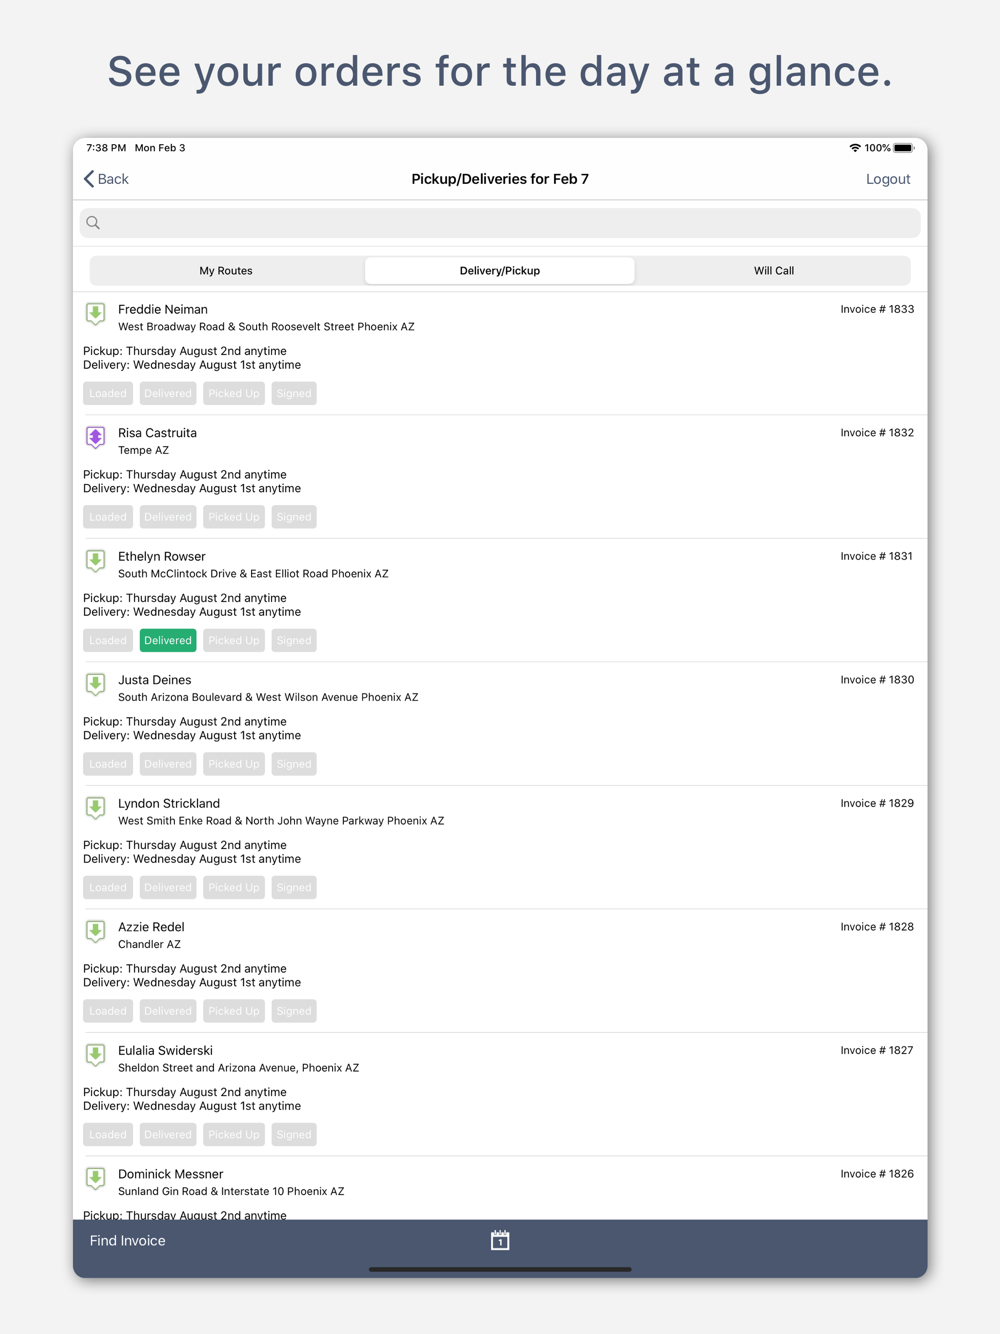Click Invoice # 1831 label
The width and height of the screenshot is (1000, 1334).
877,557
